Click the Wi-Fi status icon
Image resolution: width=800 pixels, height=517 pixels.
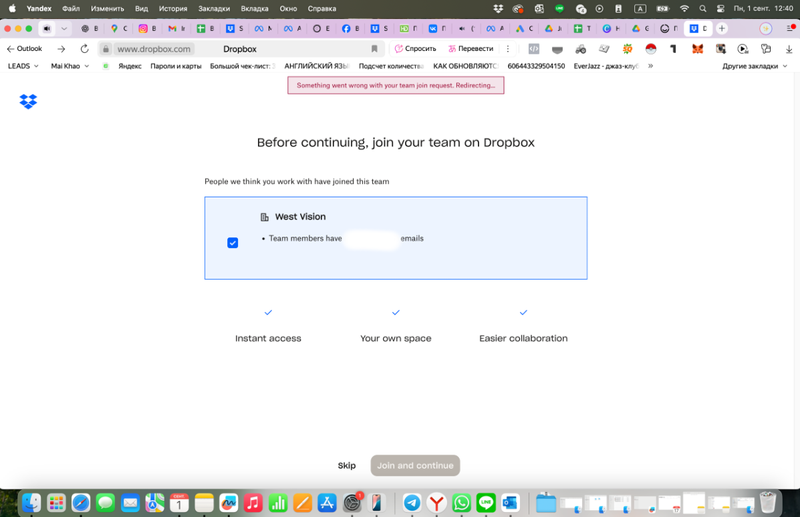point(684,9)
